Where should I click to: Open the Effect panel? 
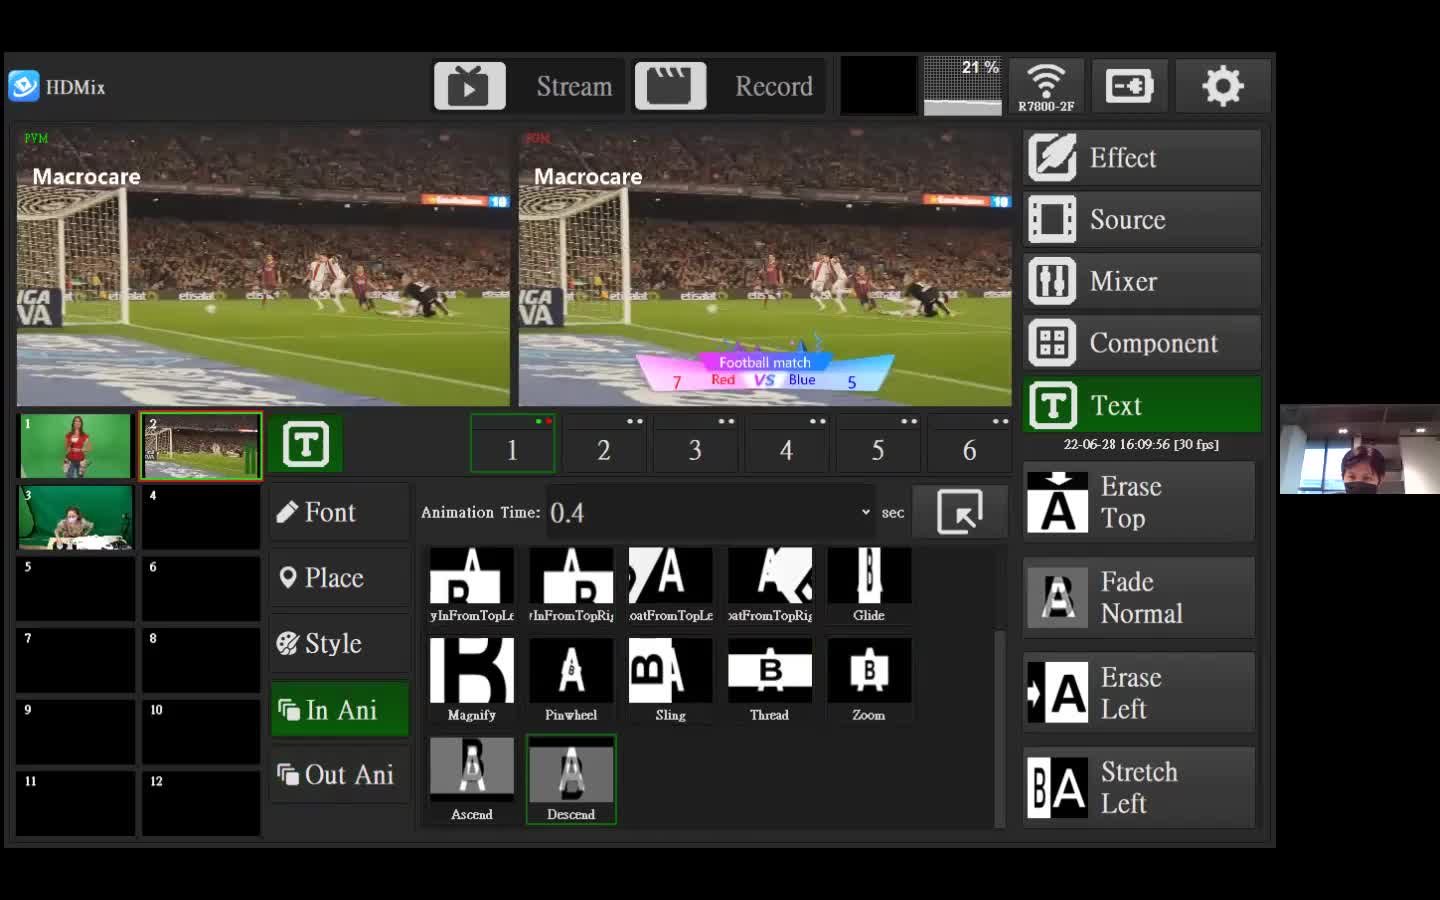1141,157
